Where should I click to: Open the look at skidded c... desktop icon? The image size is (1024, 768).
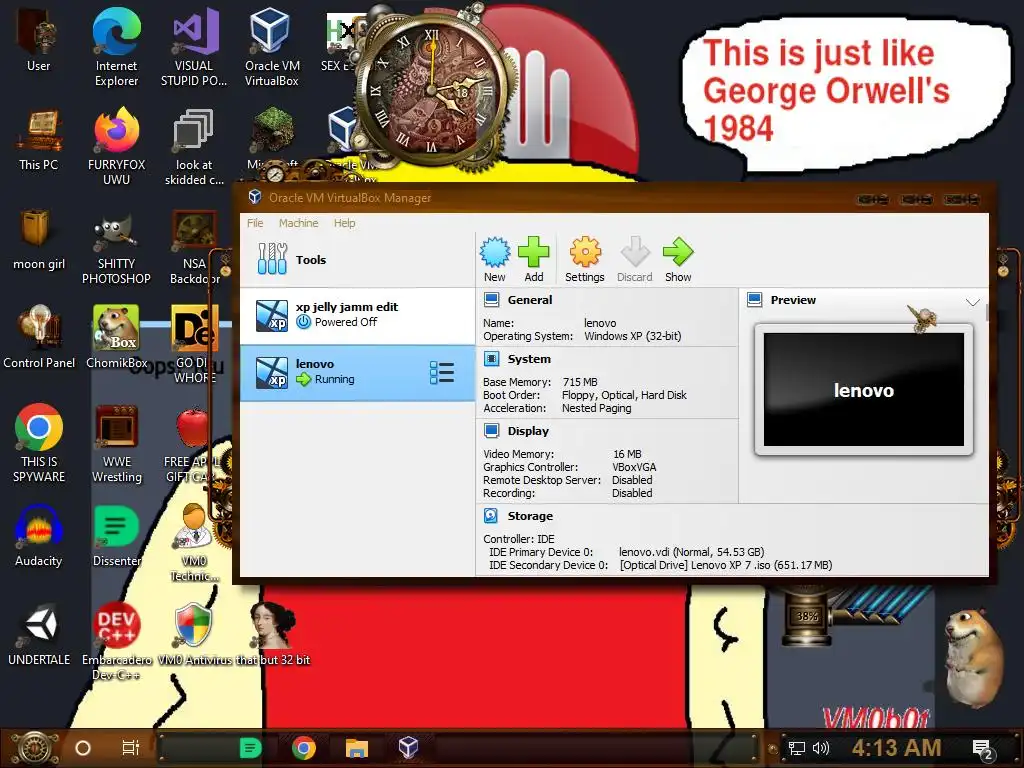point(194,146)
